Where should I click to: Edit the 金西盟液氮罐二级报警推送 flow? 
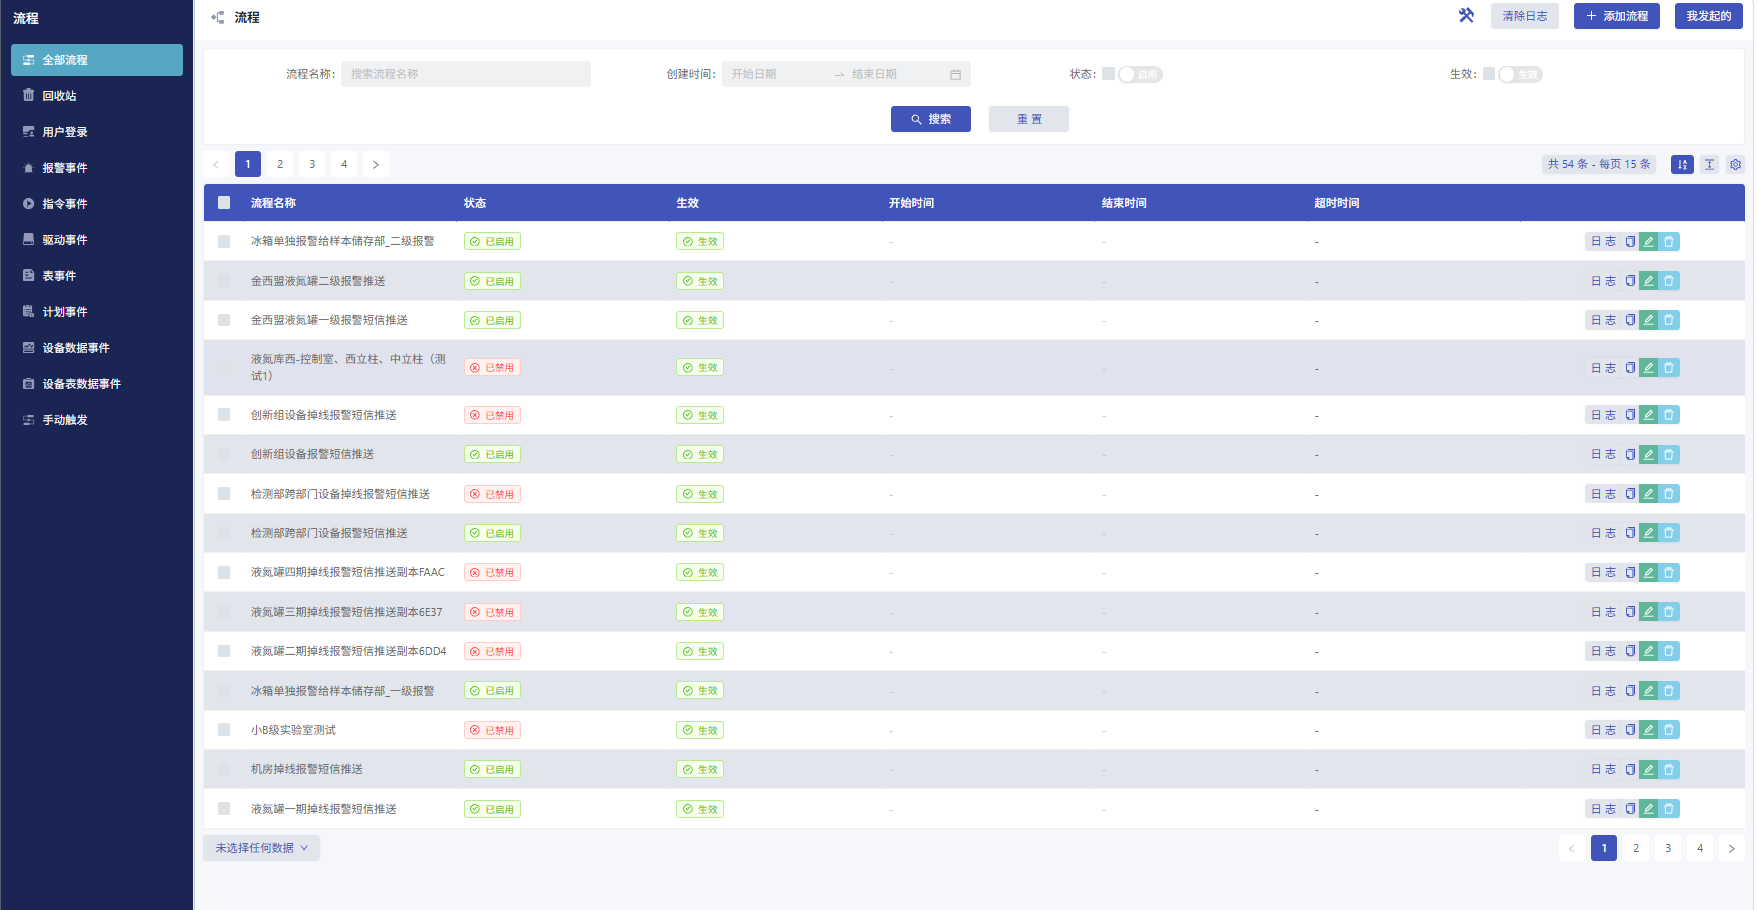coord(1649,281)
